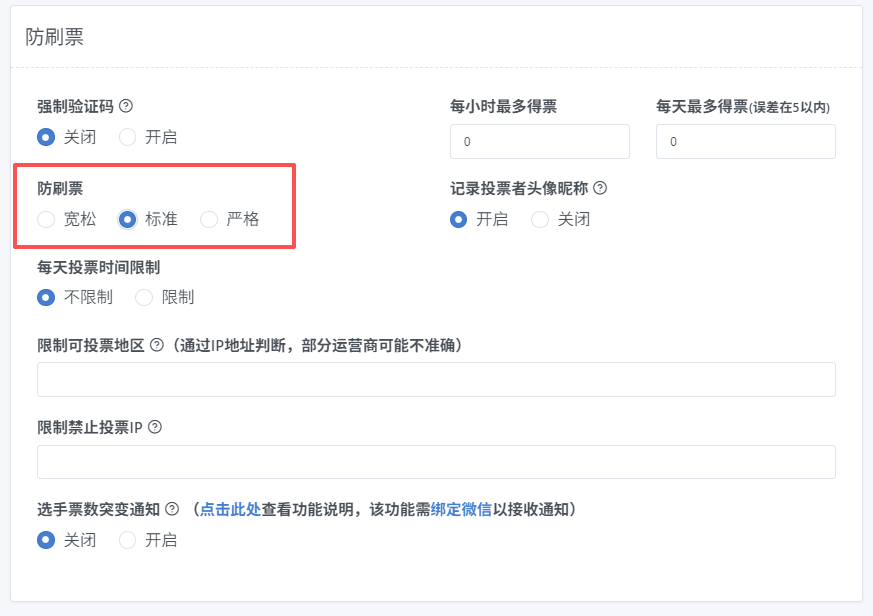Open help icon beside 记录投票者头像昵称
Screen dimensions: 873x616
pyautogui.click(x=600, y=188)
